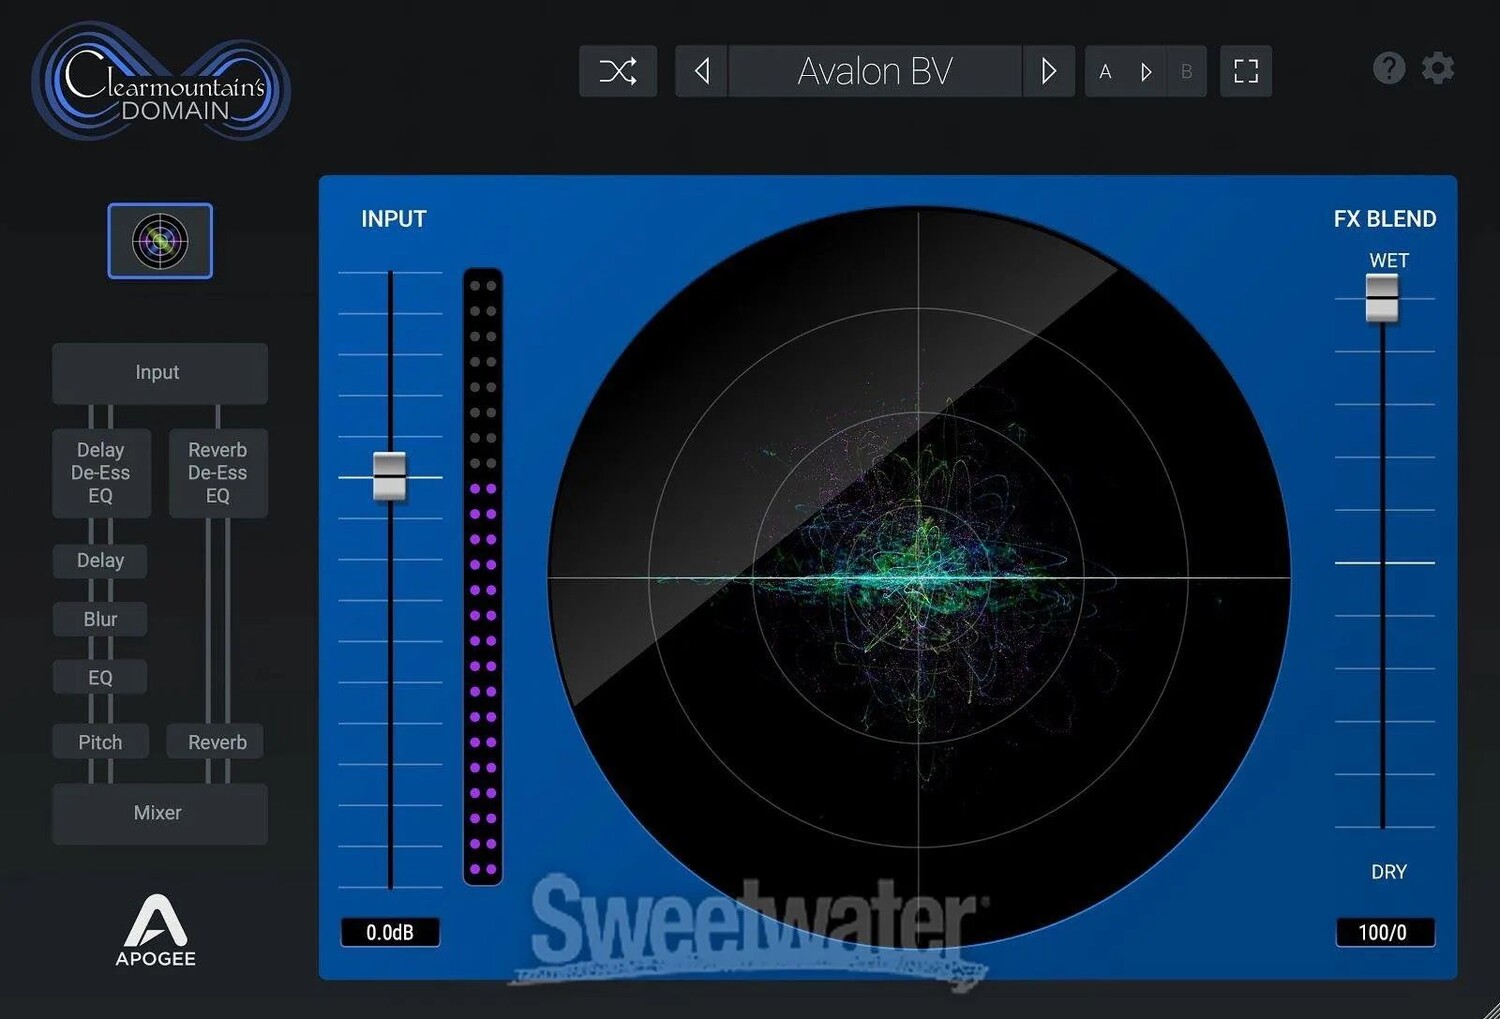
Task: Open the Reverb De-Ess EQ module
Action: pos(218,473)
